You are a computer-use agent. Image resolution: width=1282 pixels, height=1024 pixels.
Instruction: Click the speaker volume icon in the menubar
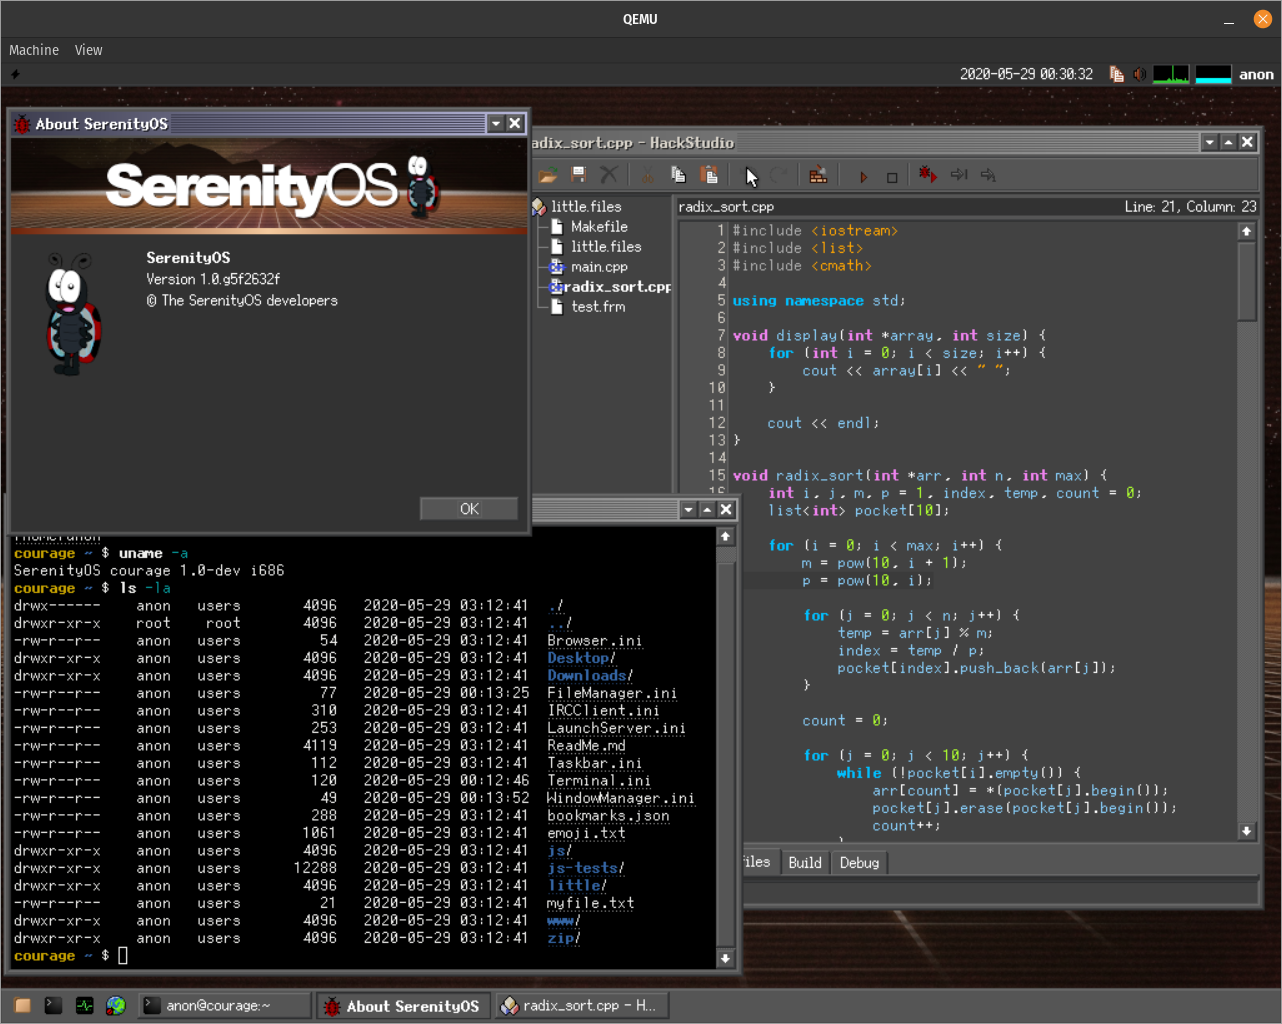pyautogui.click(x=1139, y=74)
